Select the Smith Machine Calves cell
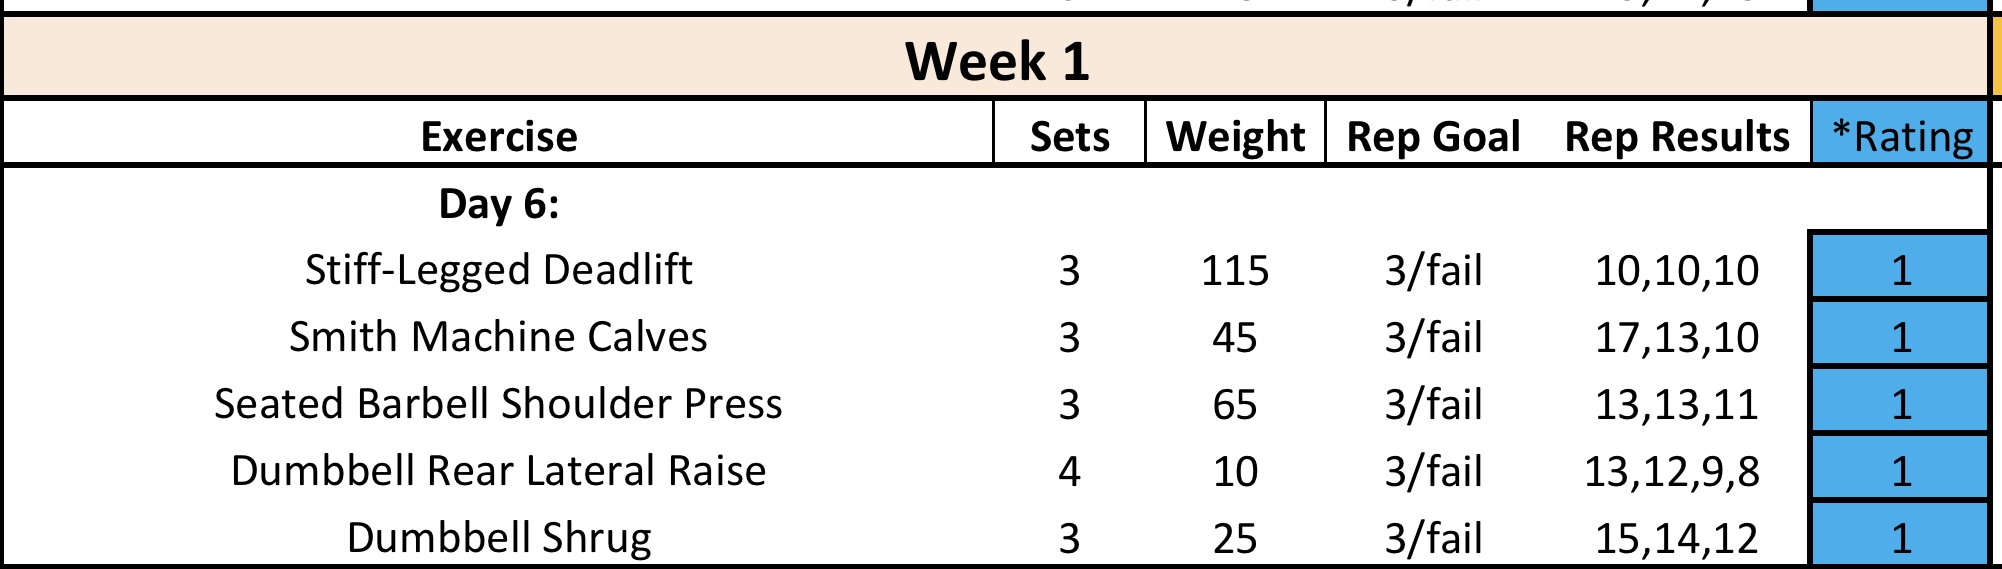 498,337
